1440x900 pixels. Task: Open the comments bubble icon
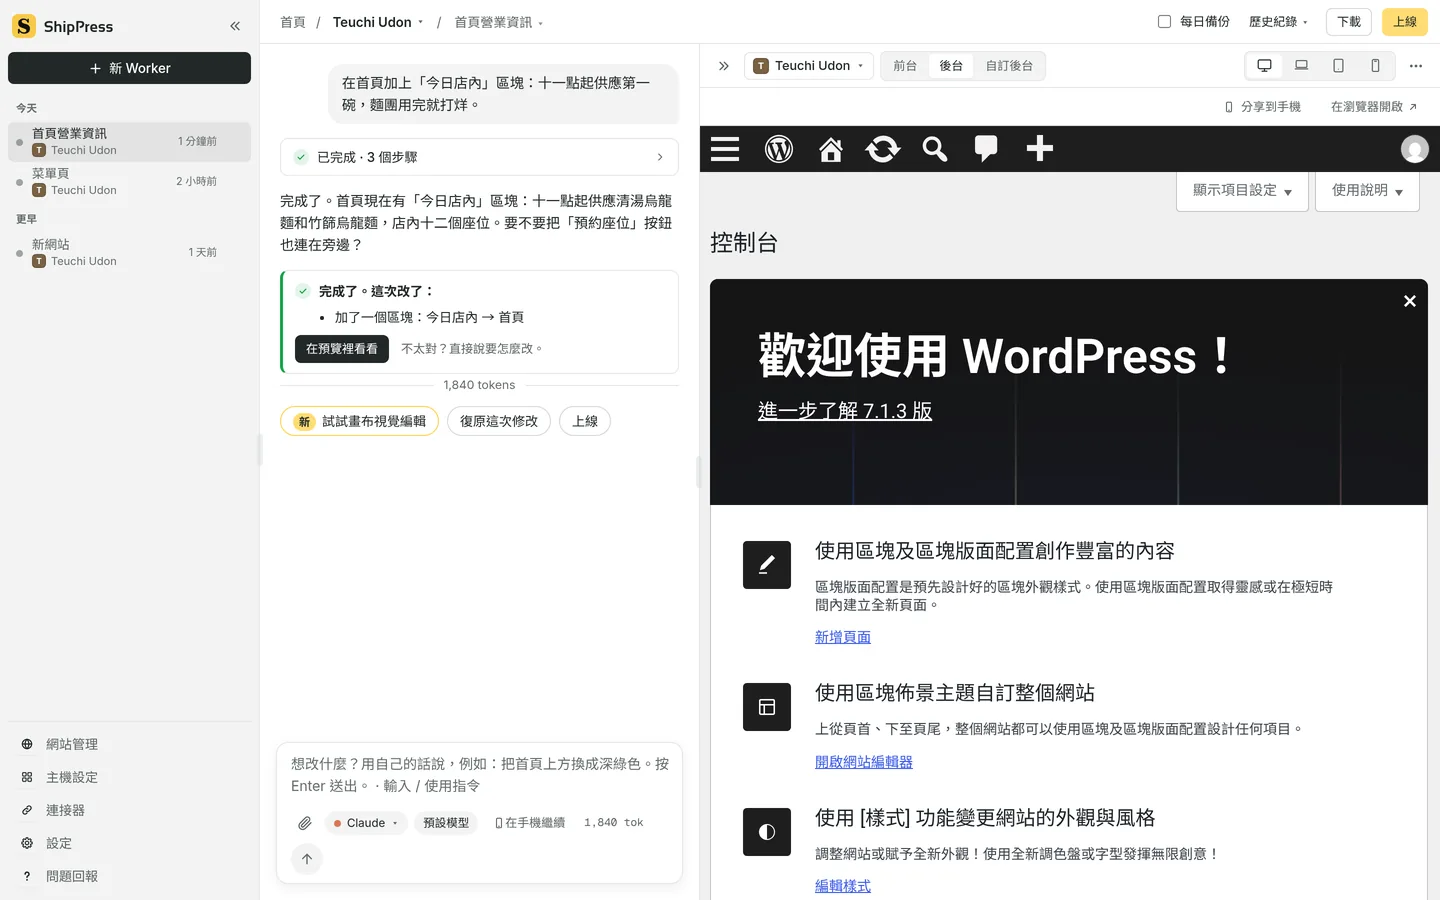(986, 149)
